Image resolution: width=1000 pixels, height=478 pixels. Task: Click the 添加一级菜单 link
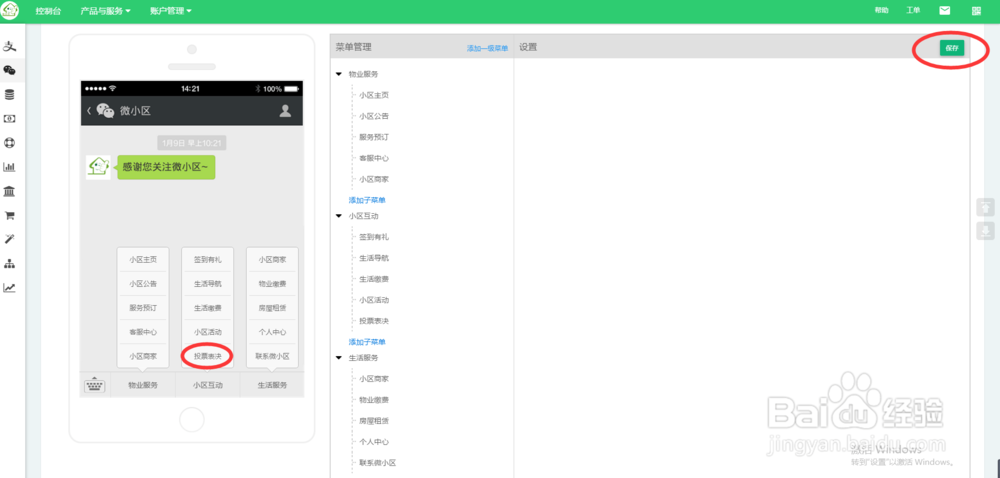[487, 48]
